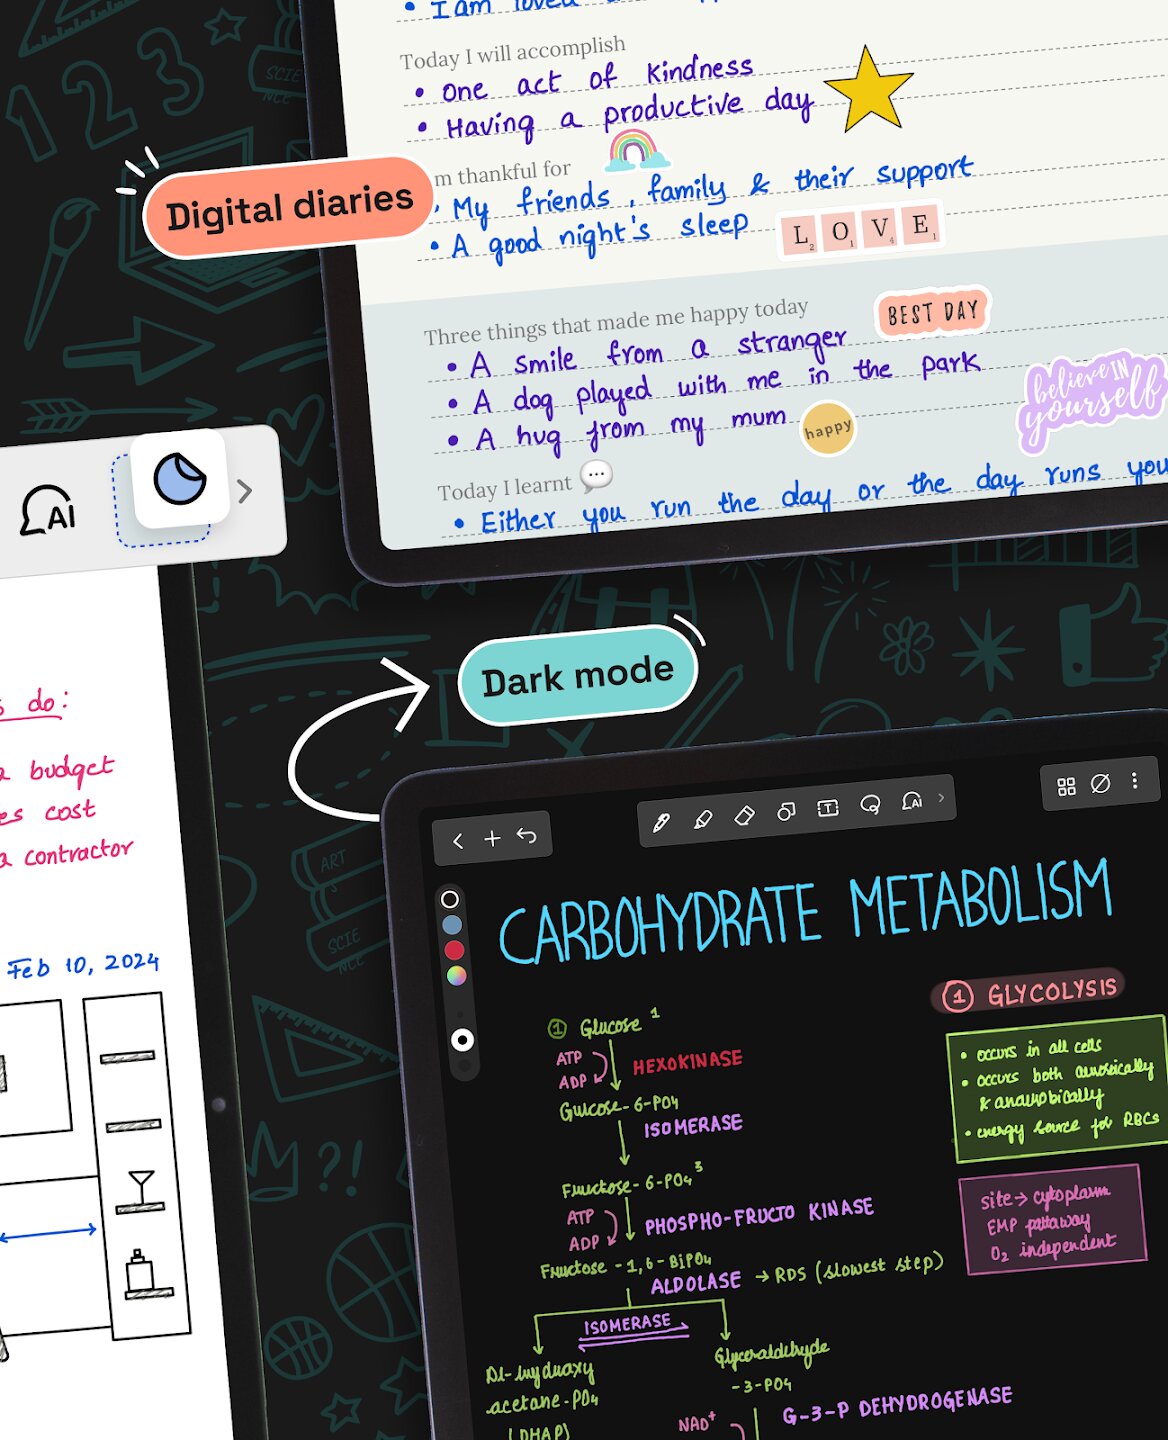Viewport: 1168px width, 1440px height.
Task: Click the purple believe in yourself sticker
Action: (x=1090, y=399)
